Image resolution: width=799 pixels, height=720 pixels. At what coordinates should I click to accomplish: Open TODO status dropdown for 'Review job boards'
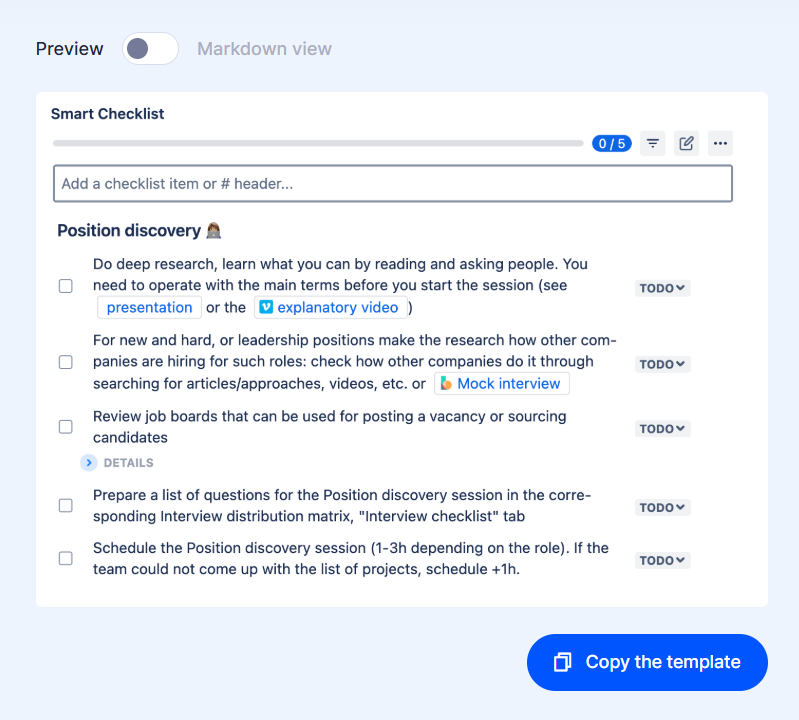pyautogui.click(x=663, y=429)
